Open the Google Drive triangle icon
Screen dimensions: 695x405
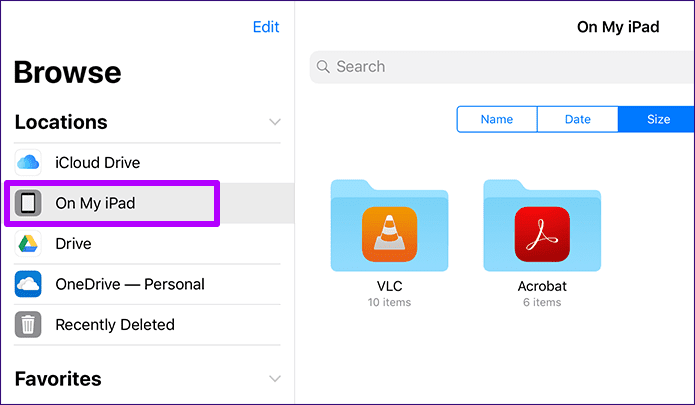[x=28, y=244]
